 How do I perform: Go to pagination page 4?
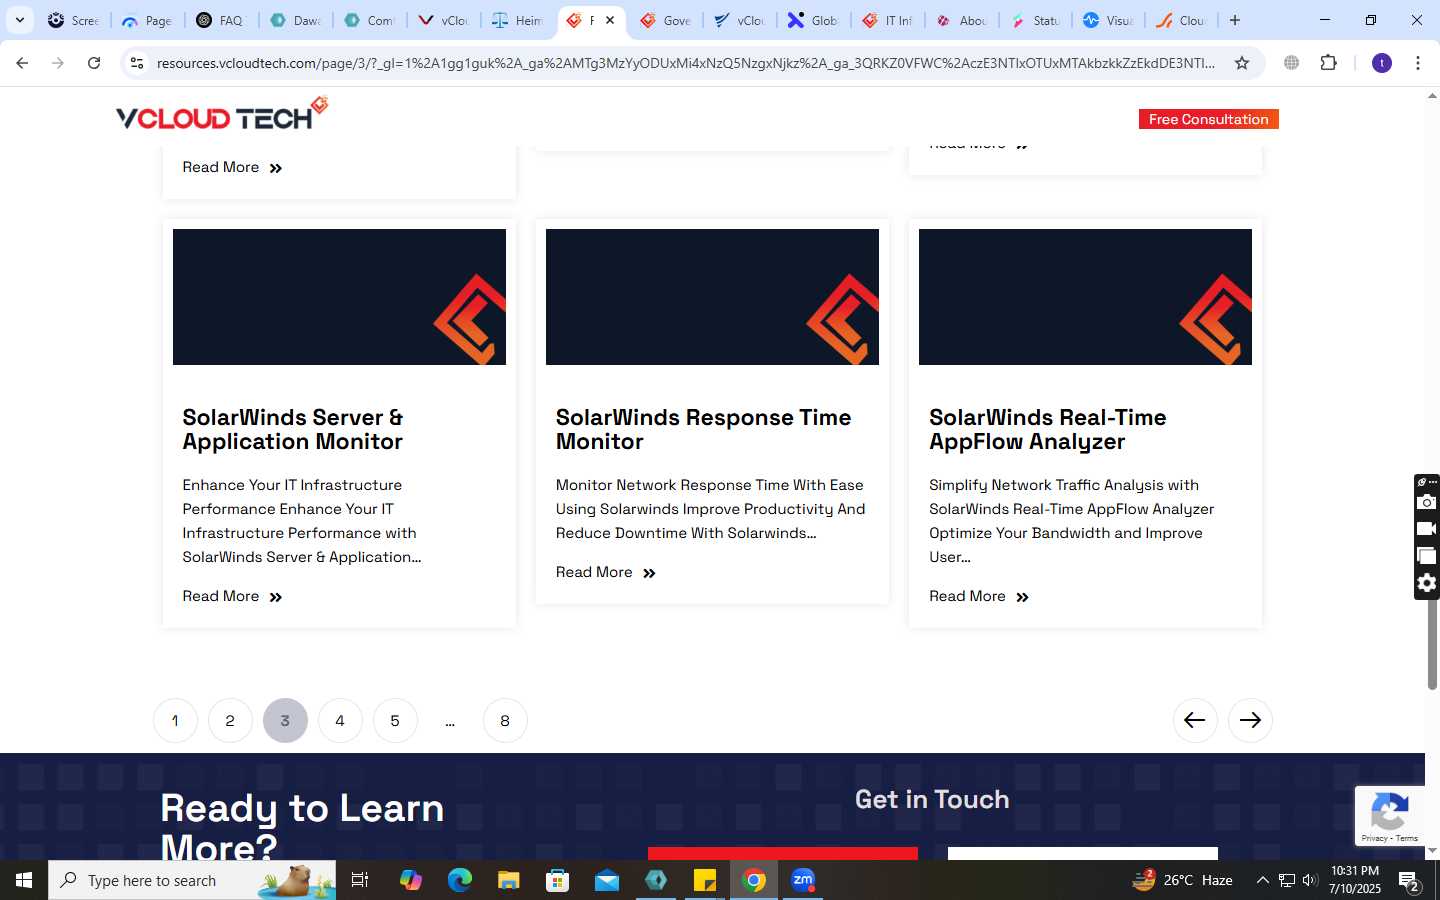340,720
